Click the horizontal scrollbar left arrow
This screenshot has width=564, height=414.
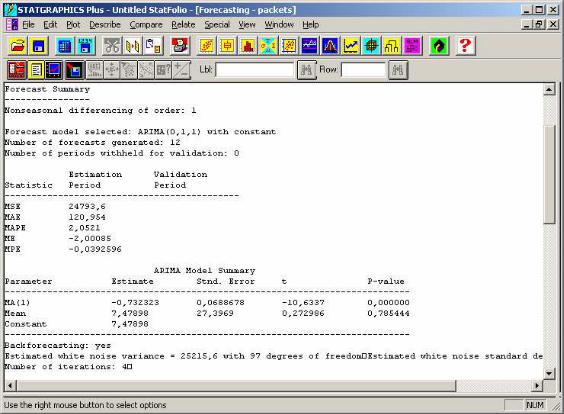(x=10, y=386)
